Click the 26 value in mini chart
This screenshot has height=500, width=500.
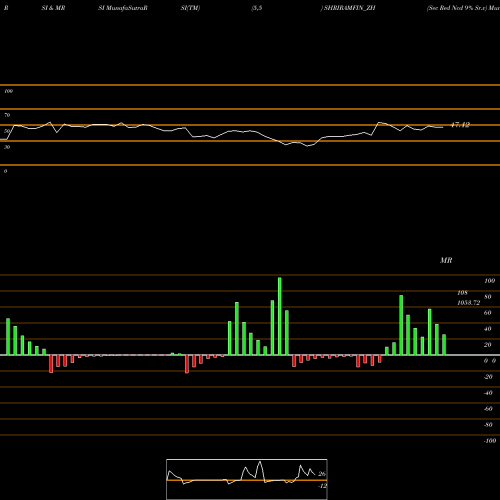322,474
